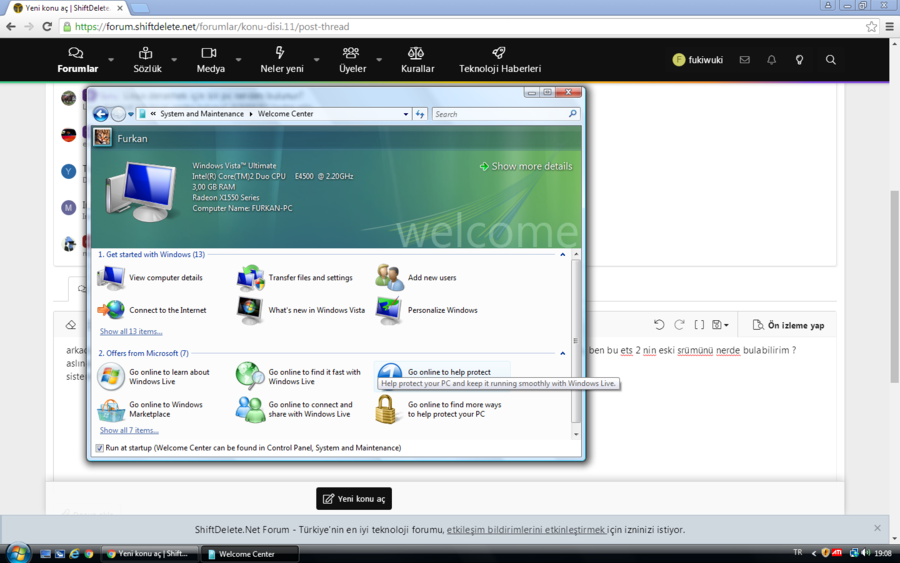This screenshot has width=900, height=563.
Task: Click Ön izleme yap preview button
Action: 788,325
